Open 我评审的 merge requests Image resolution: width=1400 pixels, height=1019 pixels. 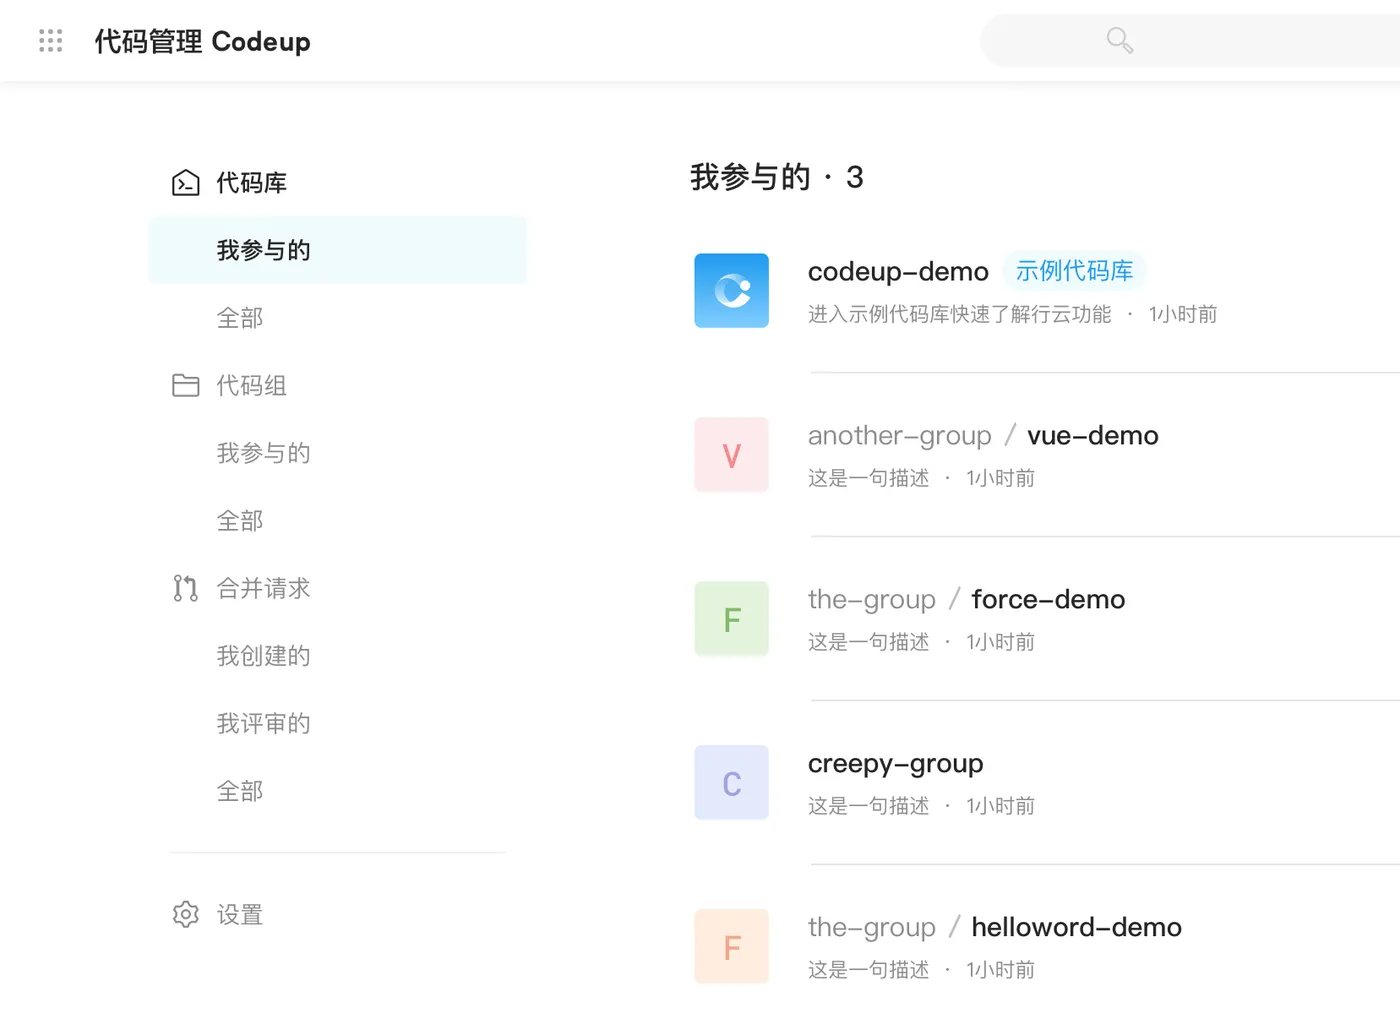pyautogui.click(x=264, y=723)
